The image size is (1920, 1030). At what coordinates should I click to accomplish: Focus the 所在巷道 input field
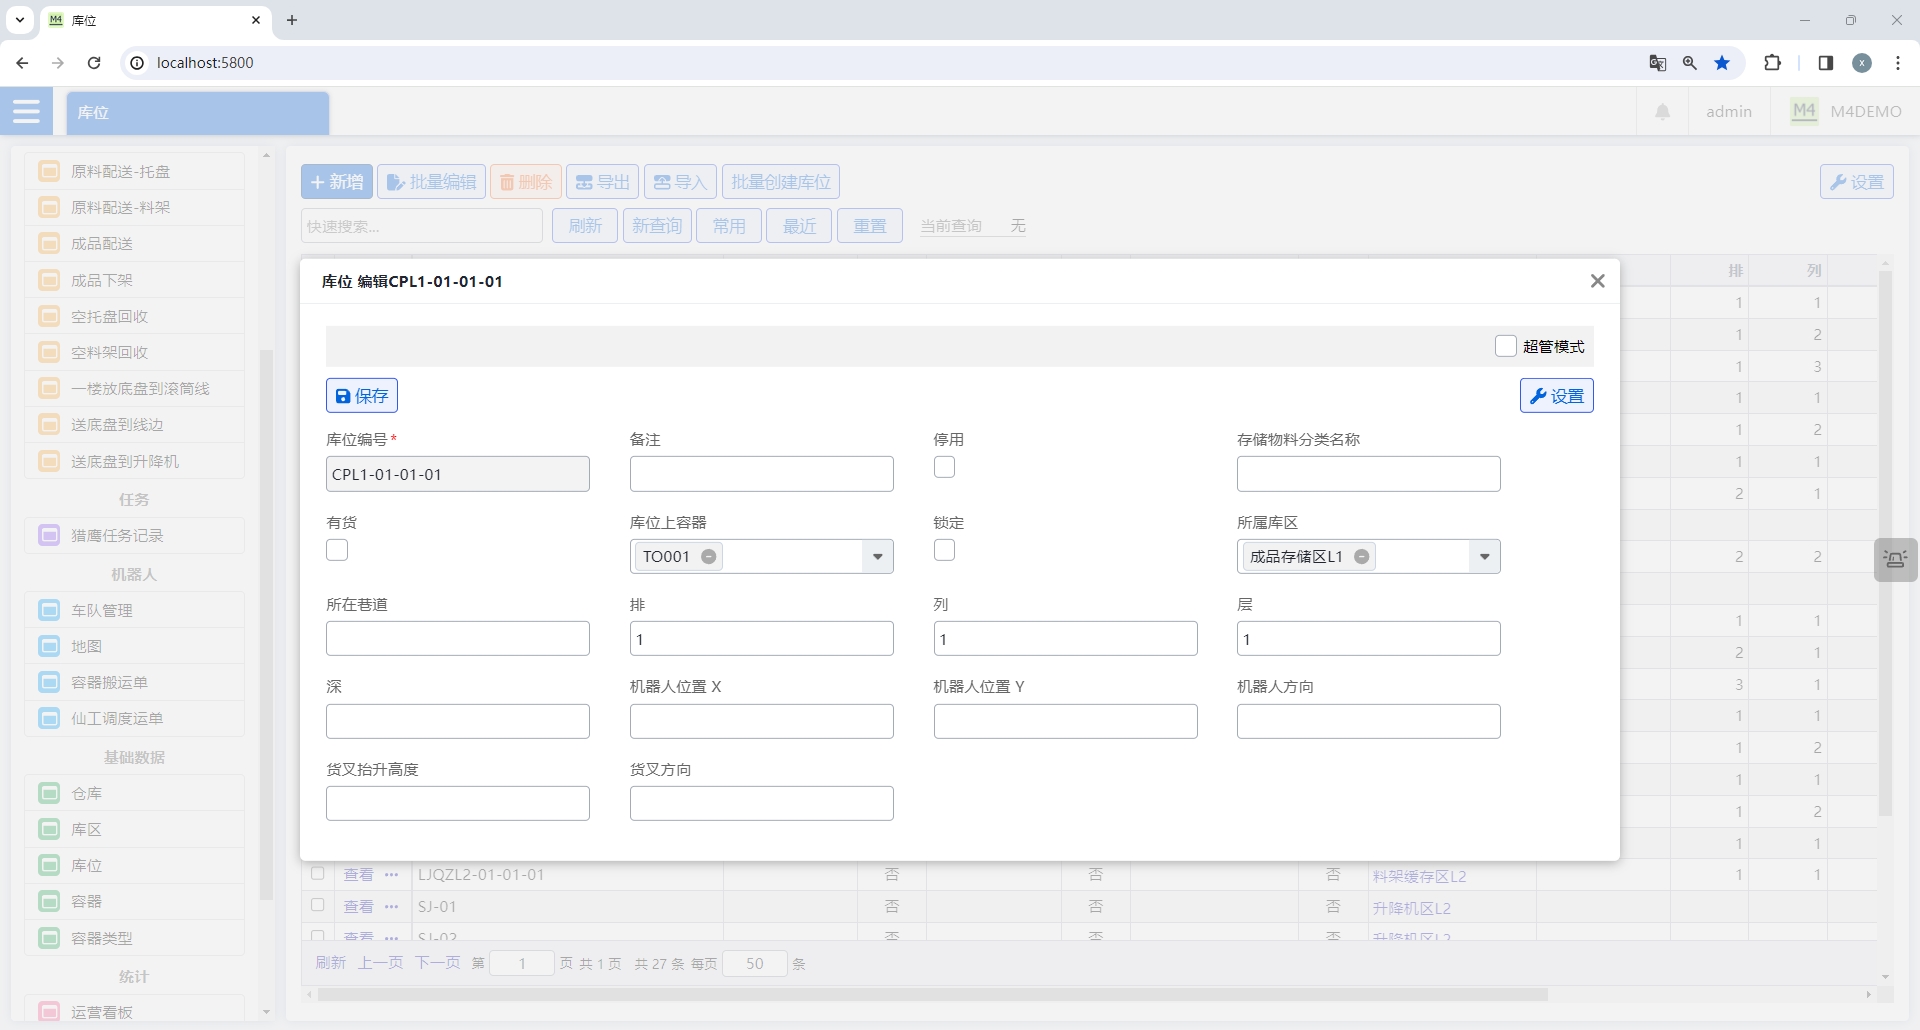(457, 639)
